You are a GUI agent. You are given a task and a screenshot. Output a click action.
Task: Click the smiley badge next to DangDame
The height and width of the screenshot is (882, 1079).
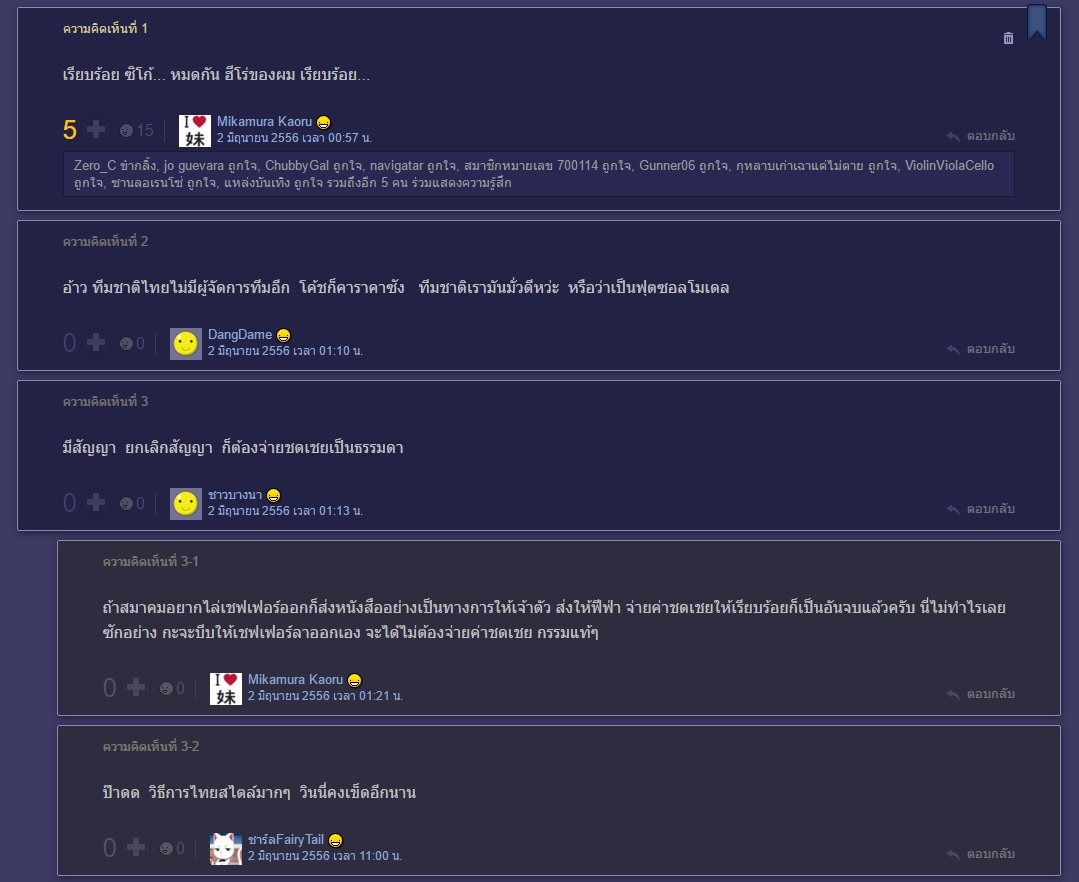[x=284, y=335]
